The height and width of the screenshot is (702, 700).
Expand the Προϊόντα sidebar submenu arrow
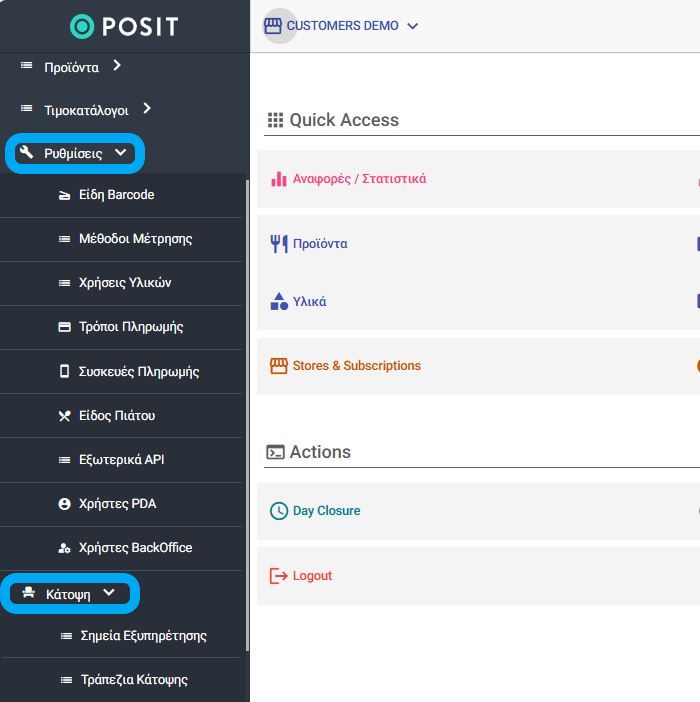click(117, 65)
